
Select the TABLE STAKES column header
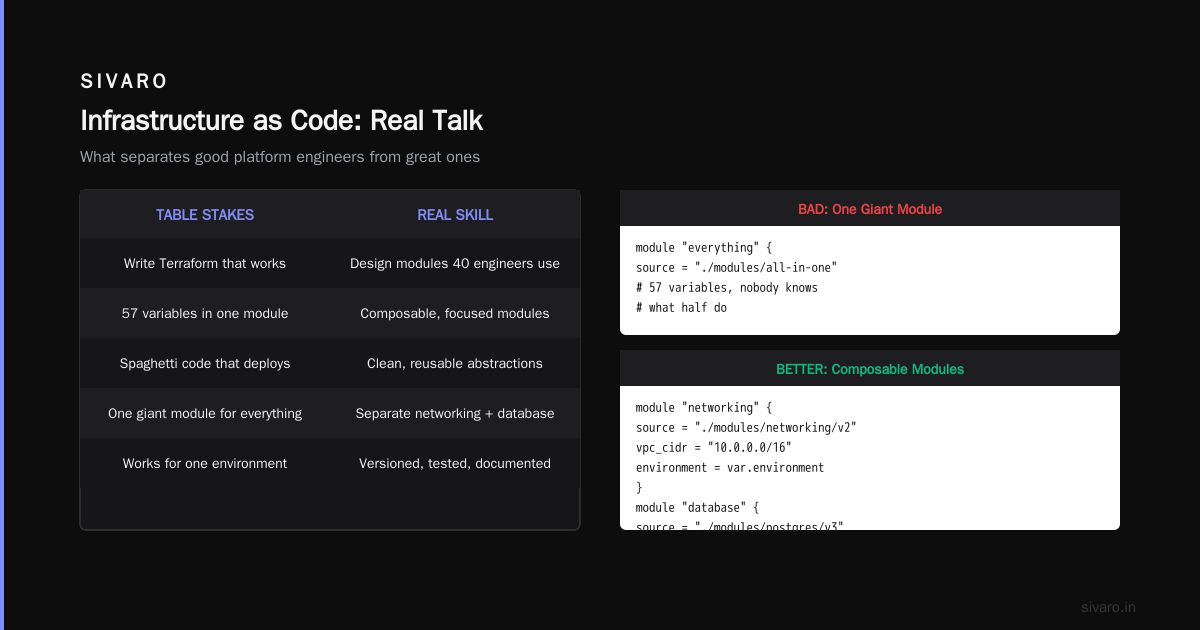(x=205, y=215)
